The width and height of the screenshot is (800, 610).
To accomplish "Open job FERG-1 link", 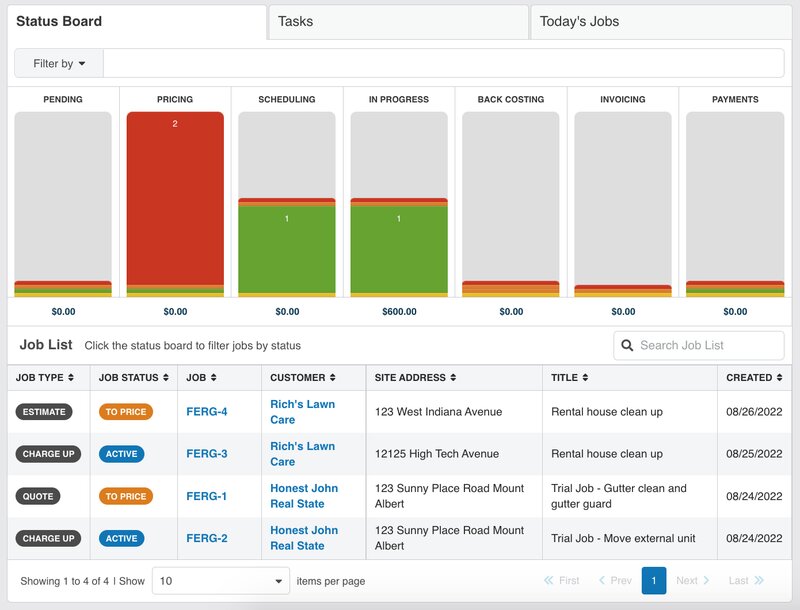I will pyautogui.click(x=207, y=496).
